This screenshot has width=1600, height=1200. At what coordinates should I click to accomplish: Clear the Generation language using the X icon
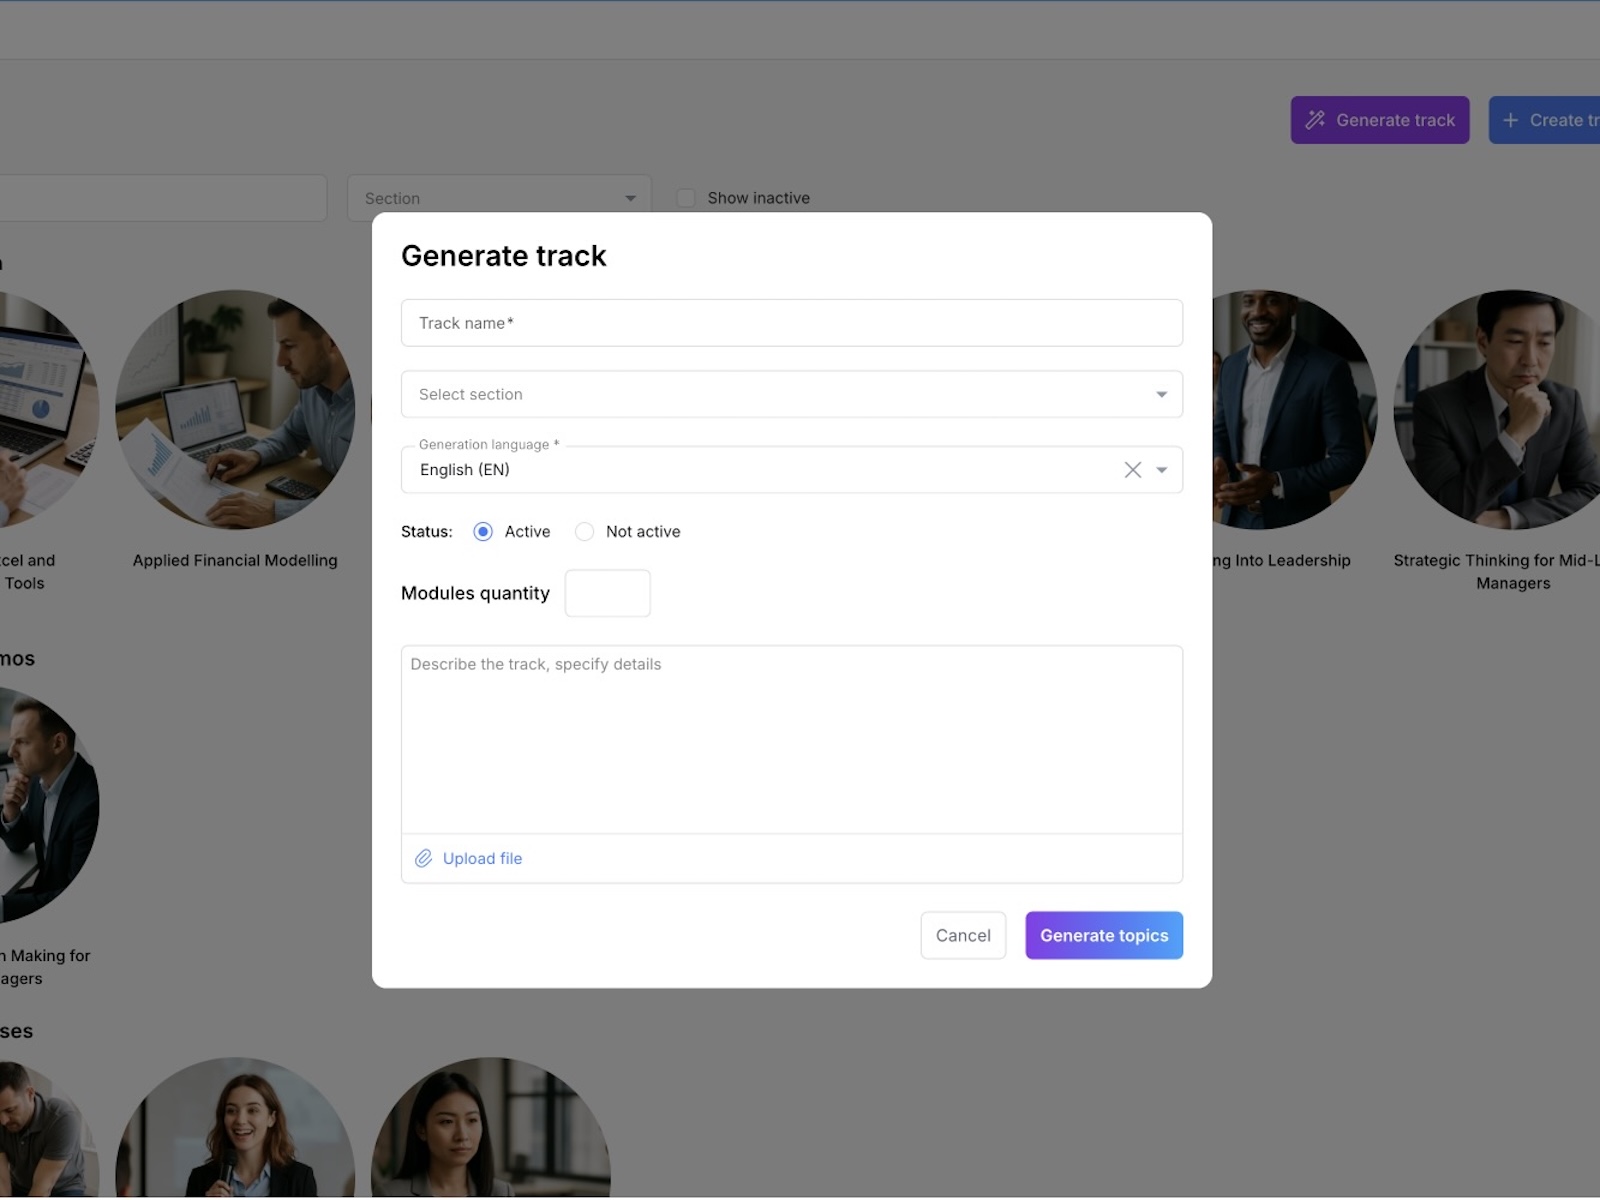coord(1131,469)
